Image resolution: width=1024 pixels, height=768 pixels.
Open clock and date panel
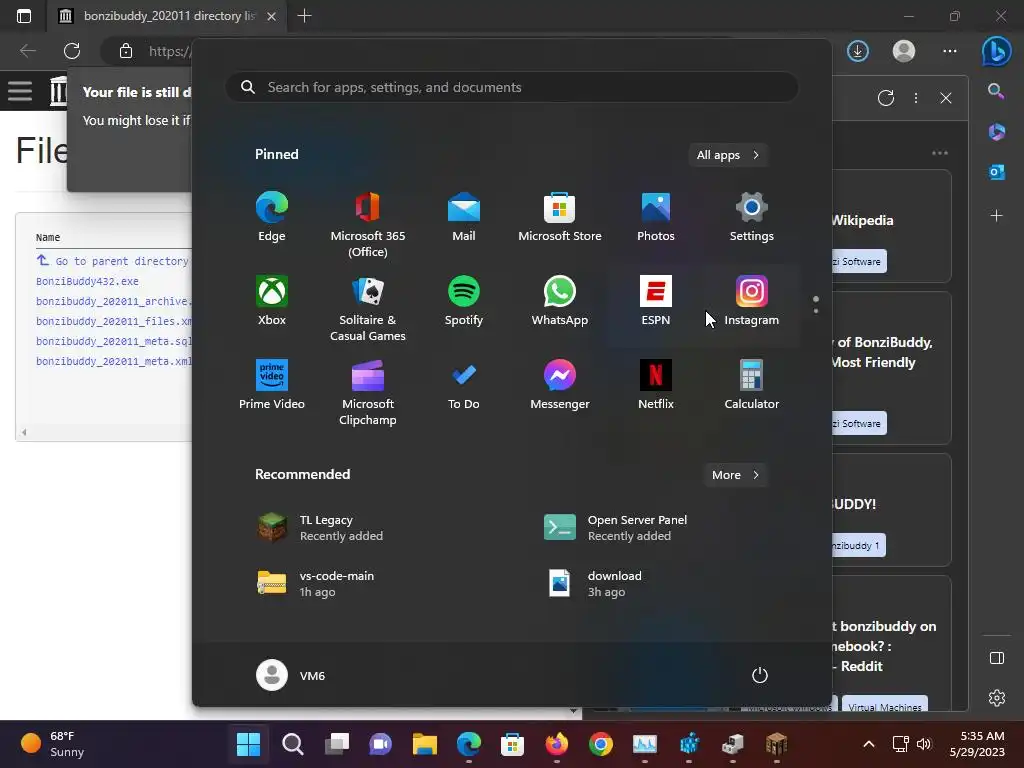click(x=977, y=744)
